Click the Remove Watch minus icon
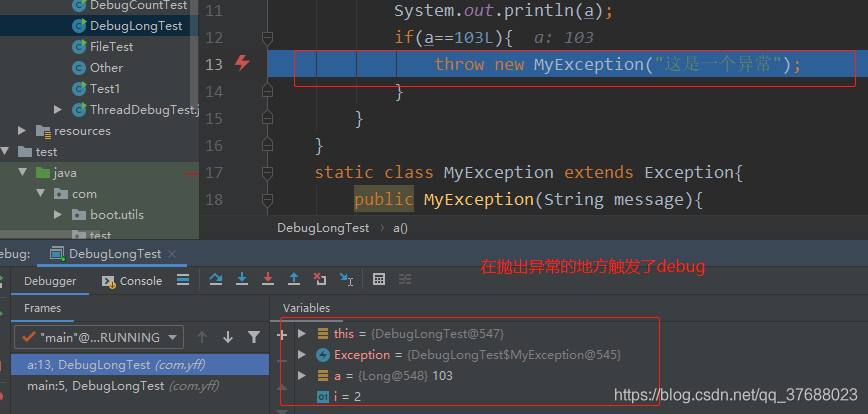The height and width of the screenshot is (414, 868). [282, 360]
